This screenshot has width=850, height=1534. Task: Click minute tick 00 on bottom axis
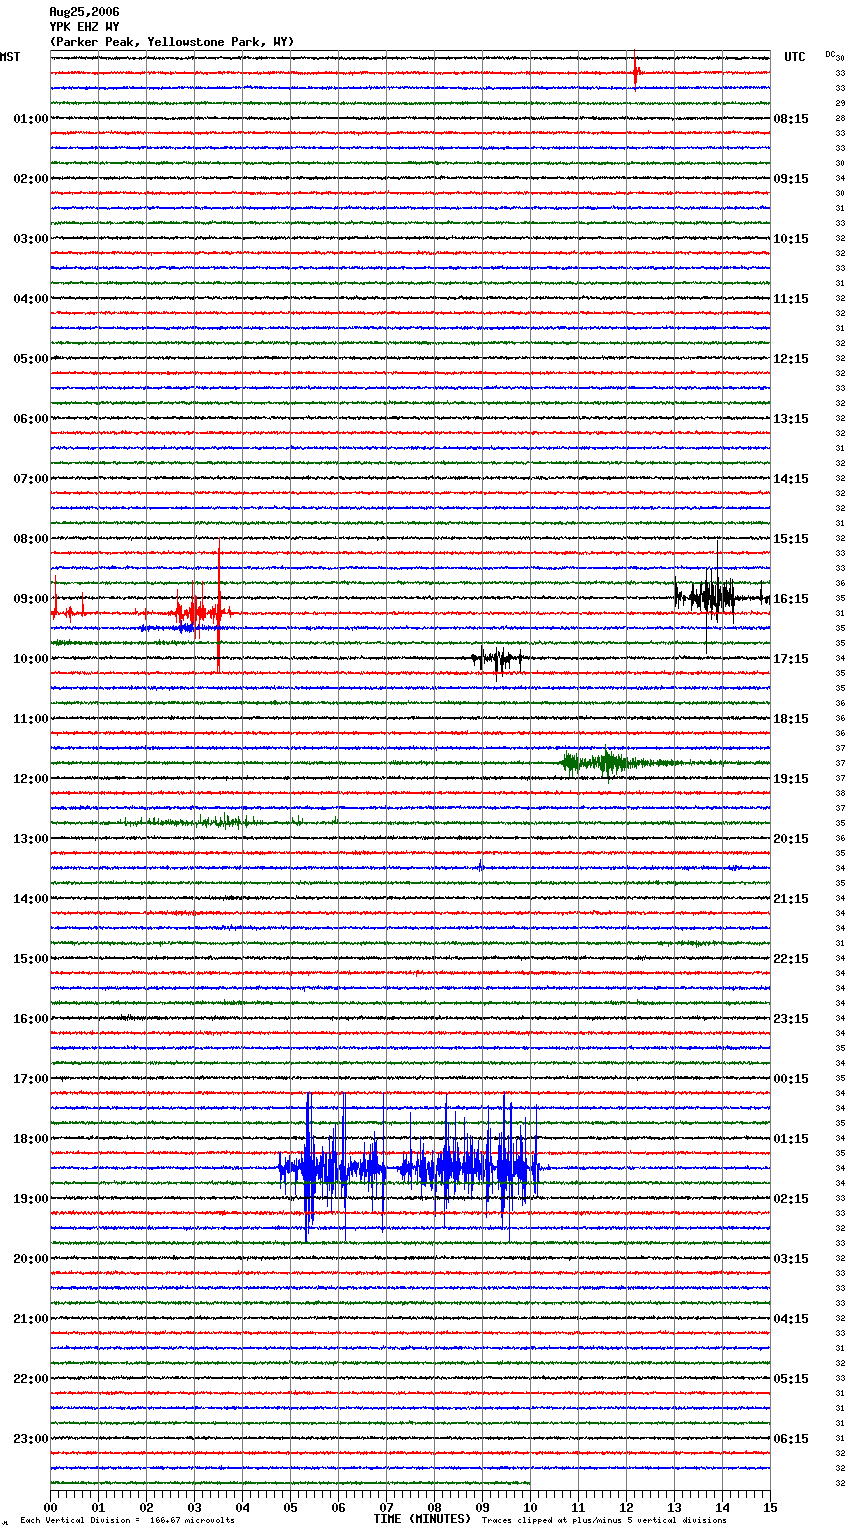(50, 1507)
